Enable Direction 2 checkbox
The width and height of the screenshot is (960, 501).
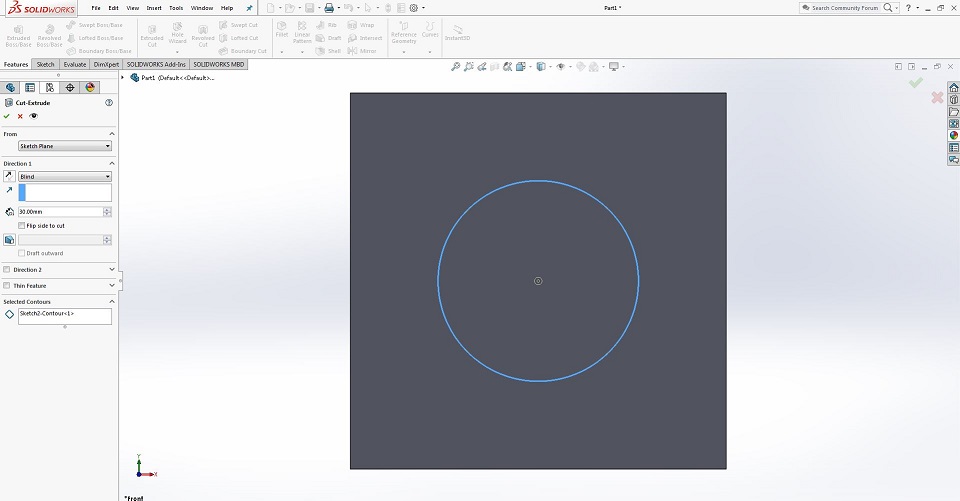[x=7, y=269]
